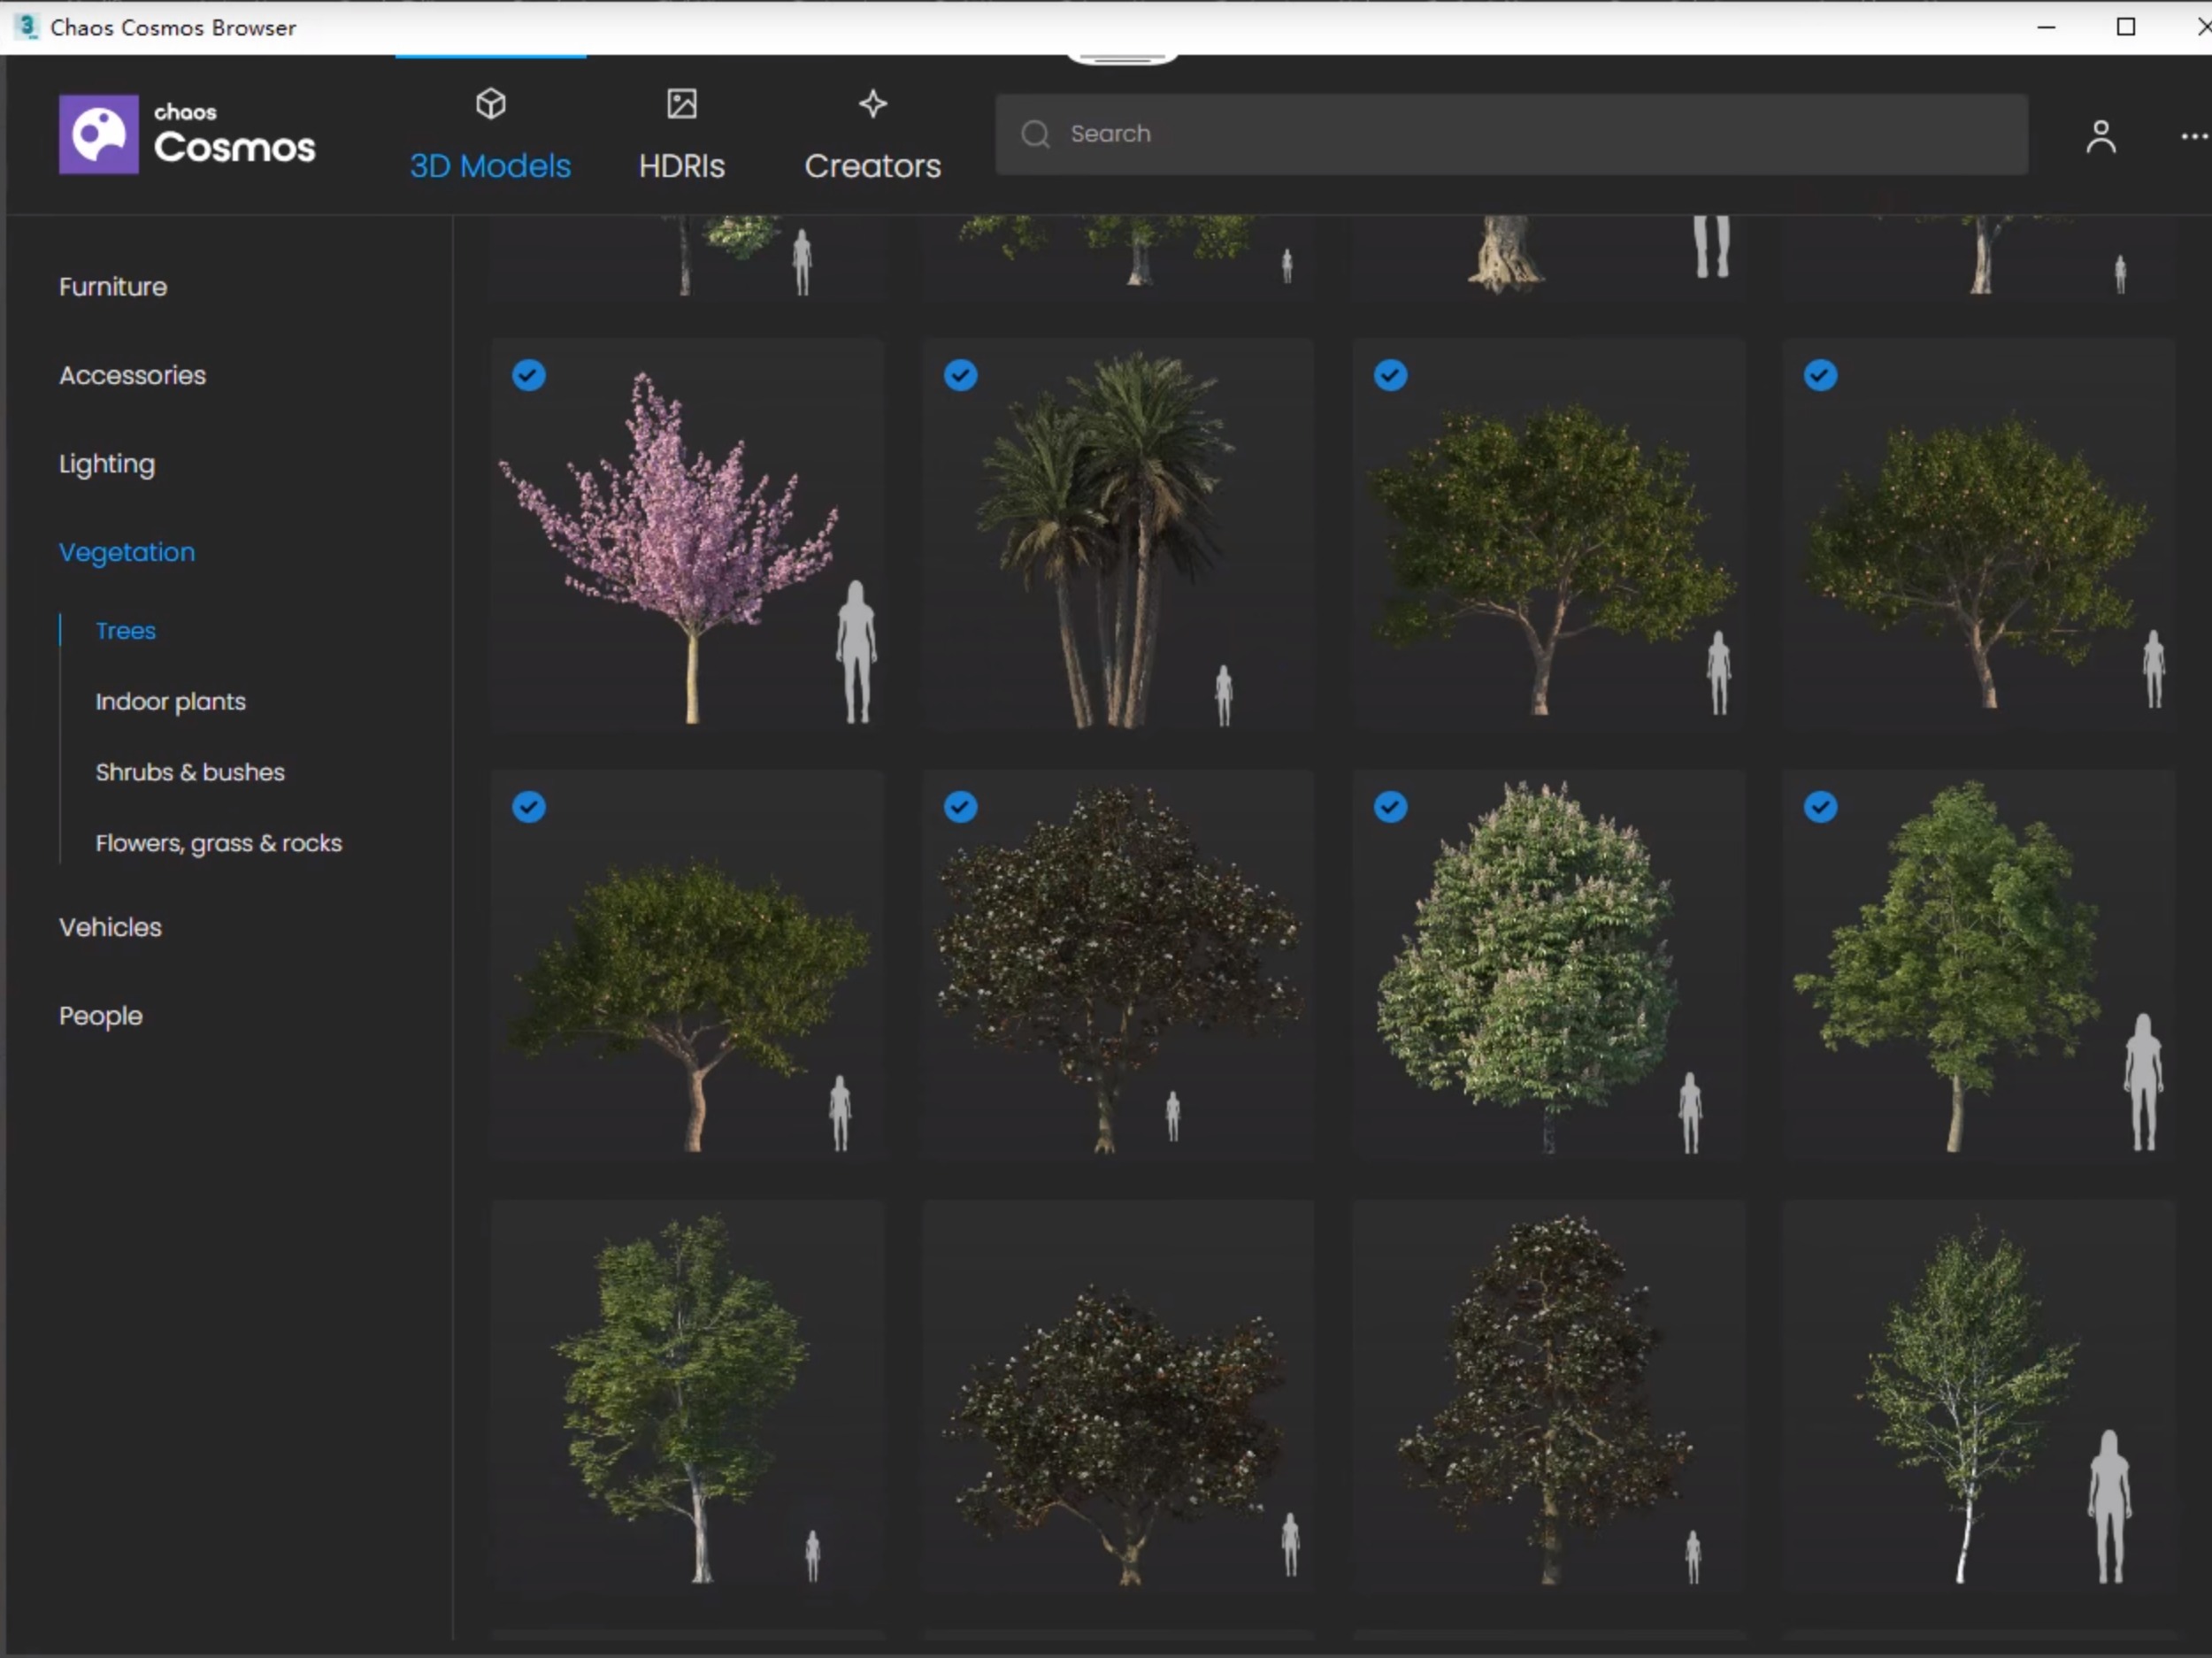This screenshot has width=2212, height=1658.
Task: Click inside the Search field
Action: pos(1300,133)
